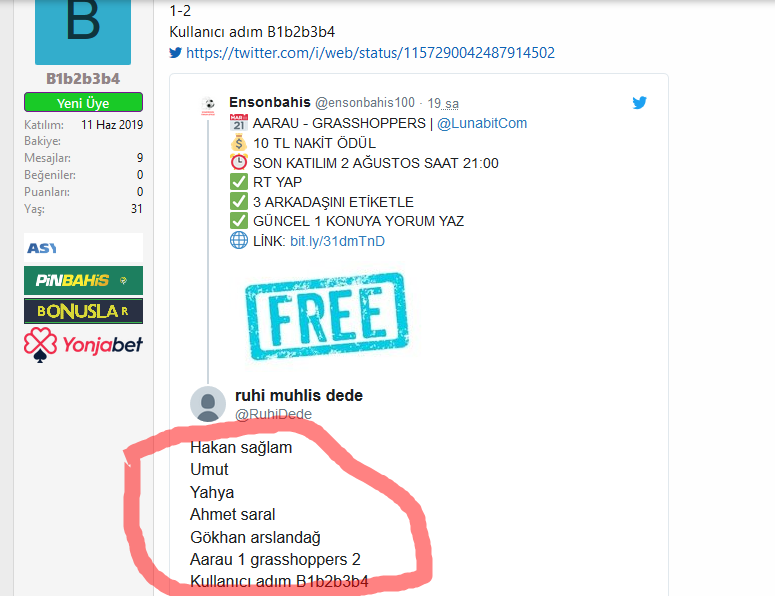The height and width of the screenshot is (596, 775).
Task: Click ruhi muhlis dede's gray avatar
Action: [208, 404]
